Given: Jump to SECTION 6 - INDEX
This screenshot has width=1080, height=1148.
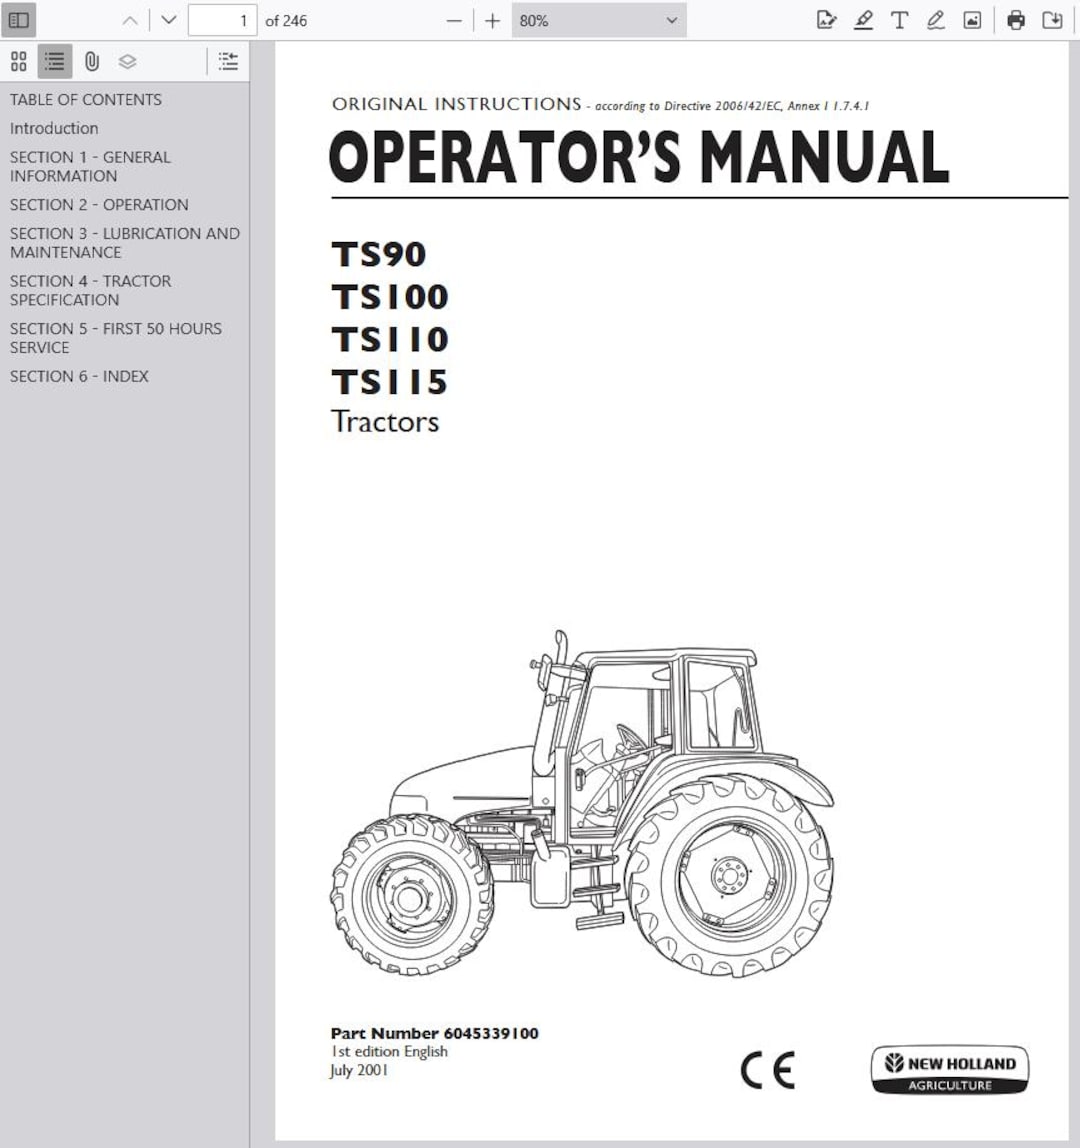Looking at the screenshot, I should point(79,376).
